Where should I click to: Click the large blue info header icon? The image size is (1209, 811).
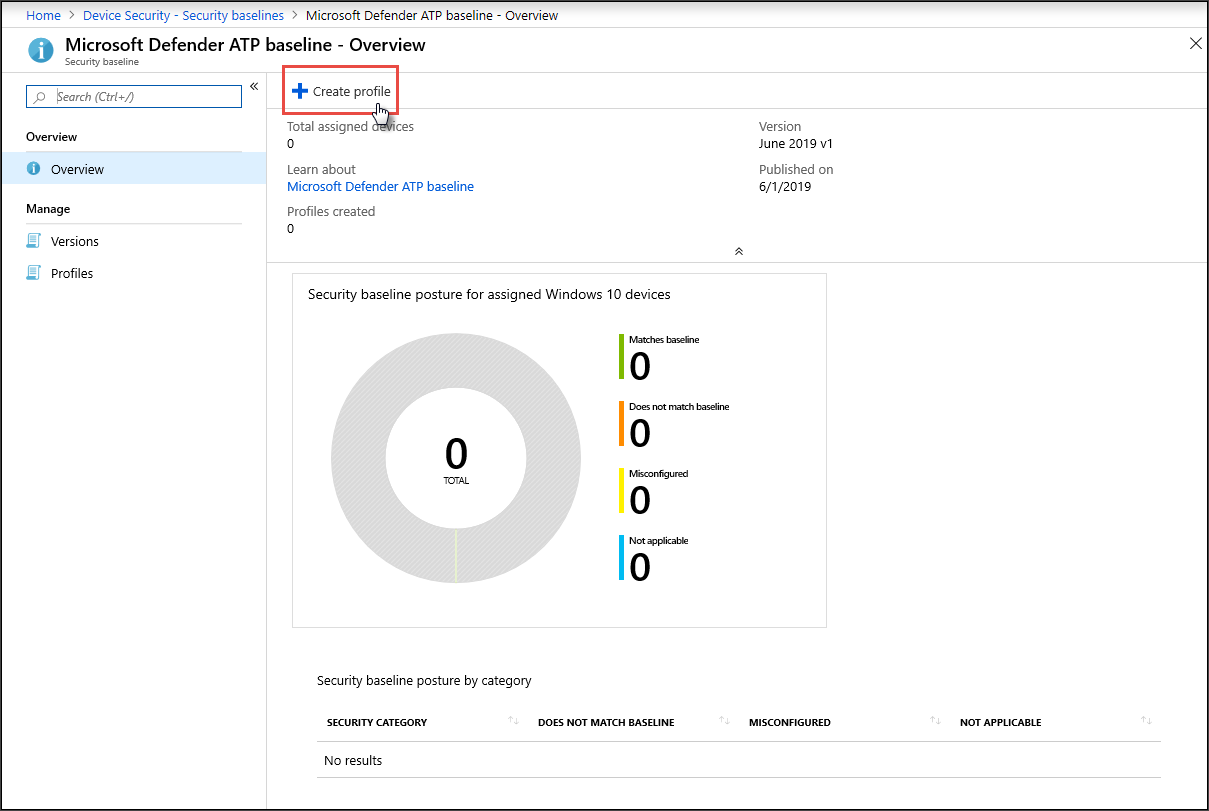pyautogui.click(x=41, y=50)
